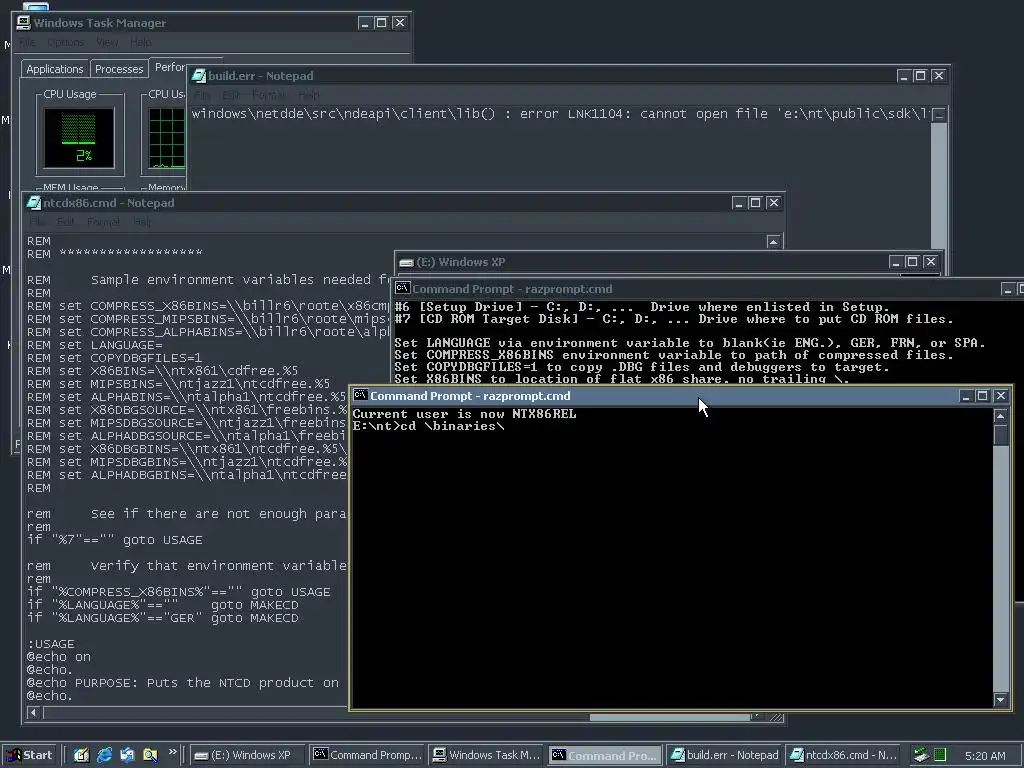Screen dimensions: 1024x768
Task: Open the Format menu in build.err Notepad
Action: pos(268,95)
